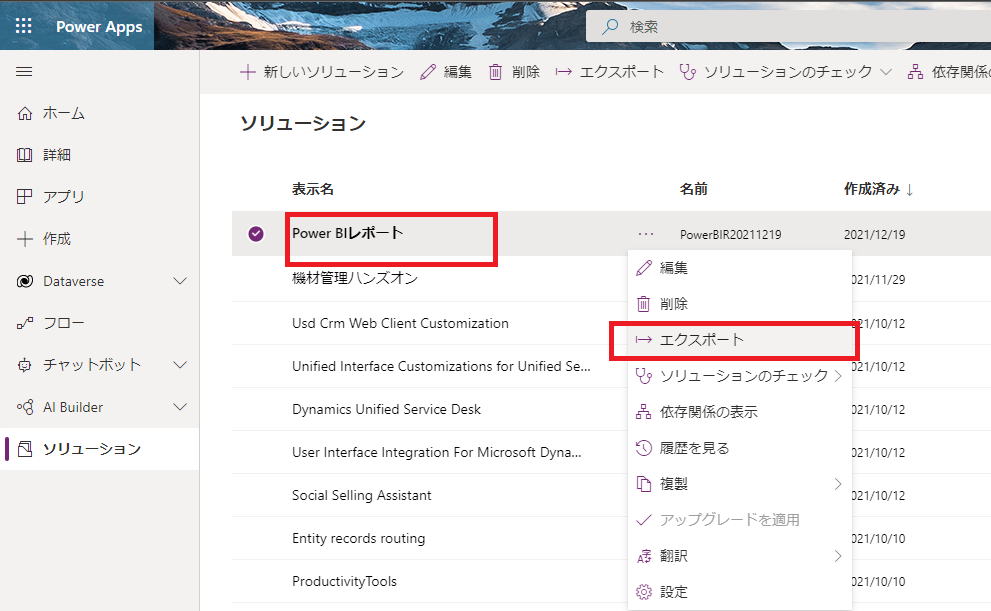Choose 編集 in the context menu
The height and width of the screenshot is (611, 991).
(740, 268)
